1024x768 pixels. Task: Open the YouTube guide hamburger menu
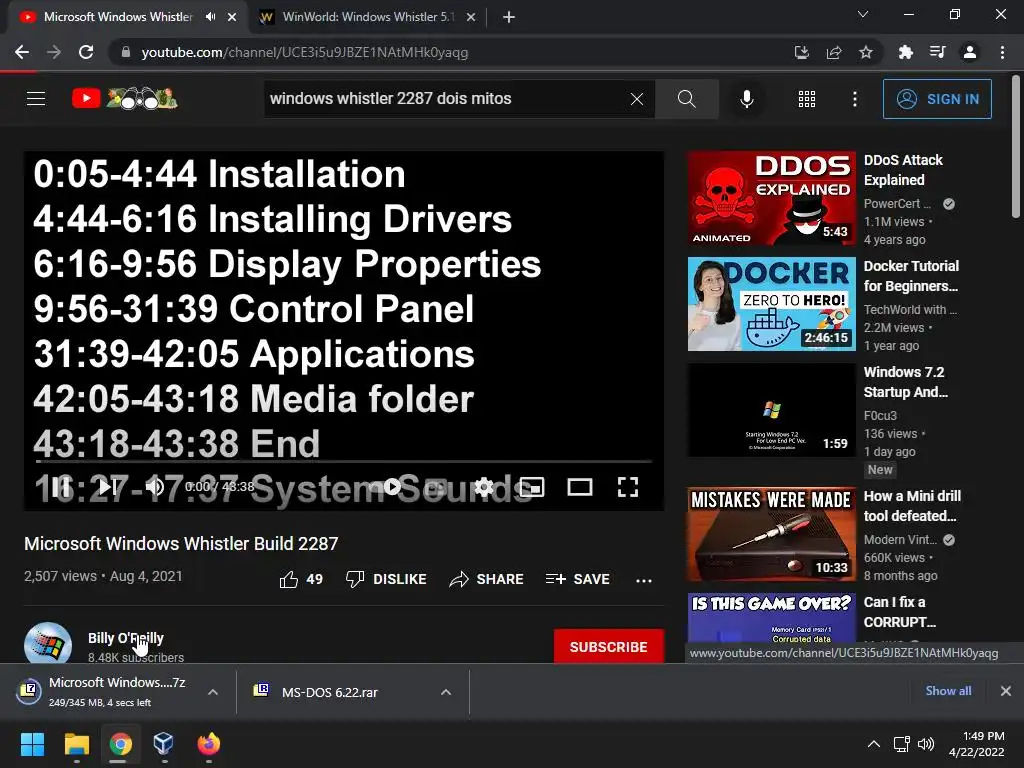click(36, 99)
